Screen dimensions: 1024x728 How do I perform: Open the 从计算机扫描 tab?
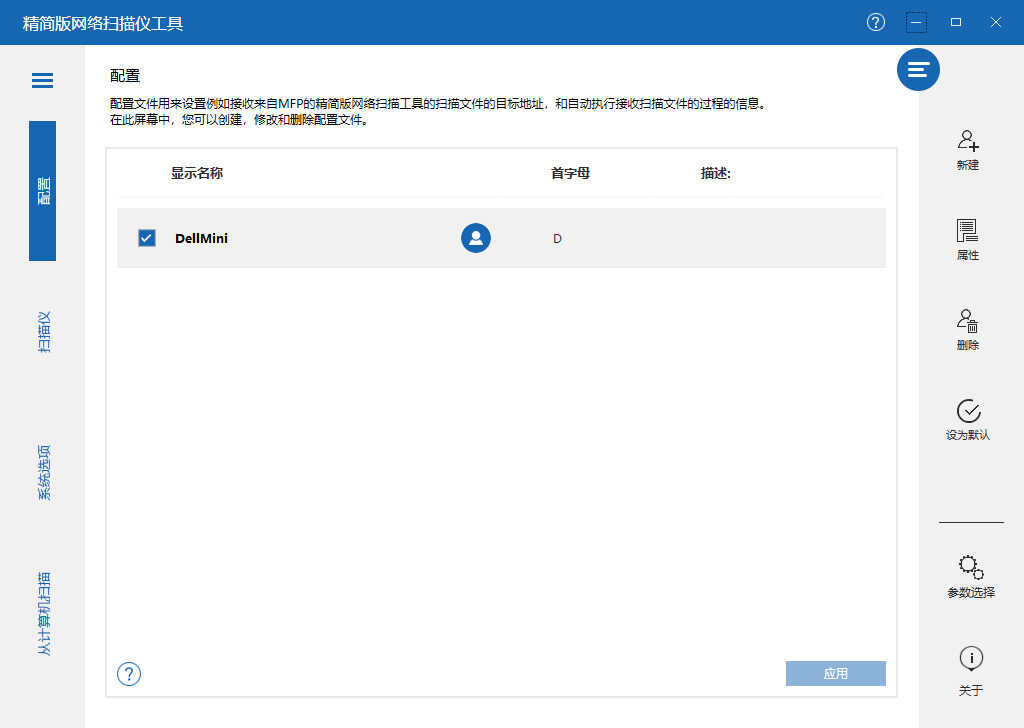[x=43, y=614]
